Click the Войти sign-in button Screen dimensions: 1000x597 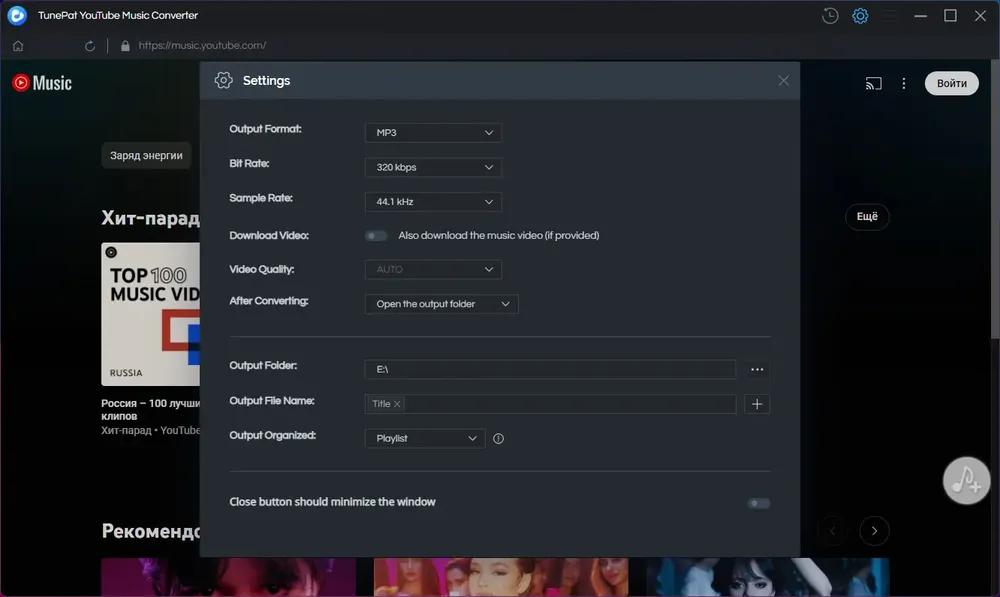click(x=952, y=84)
